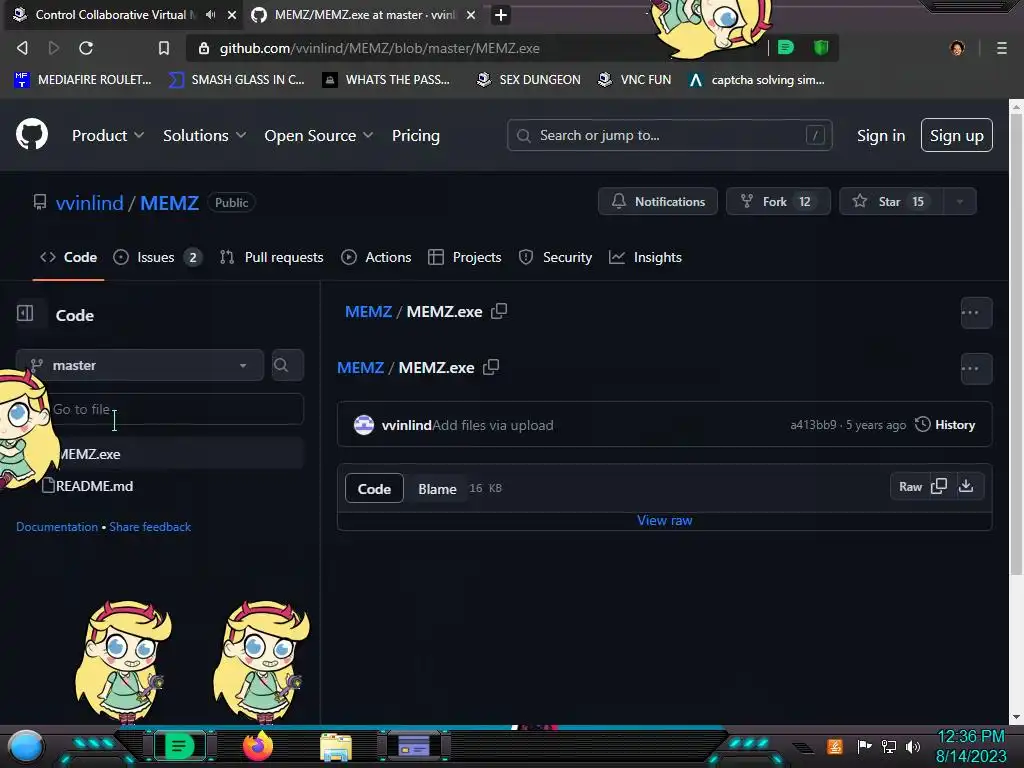This screenshot has width=1024, height=768.
Task: Go back with browser back arrow
Action: [22, 48]
